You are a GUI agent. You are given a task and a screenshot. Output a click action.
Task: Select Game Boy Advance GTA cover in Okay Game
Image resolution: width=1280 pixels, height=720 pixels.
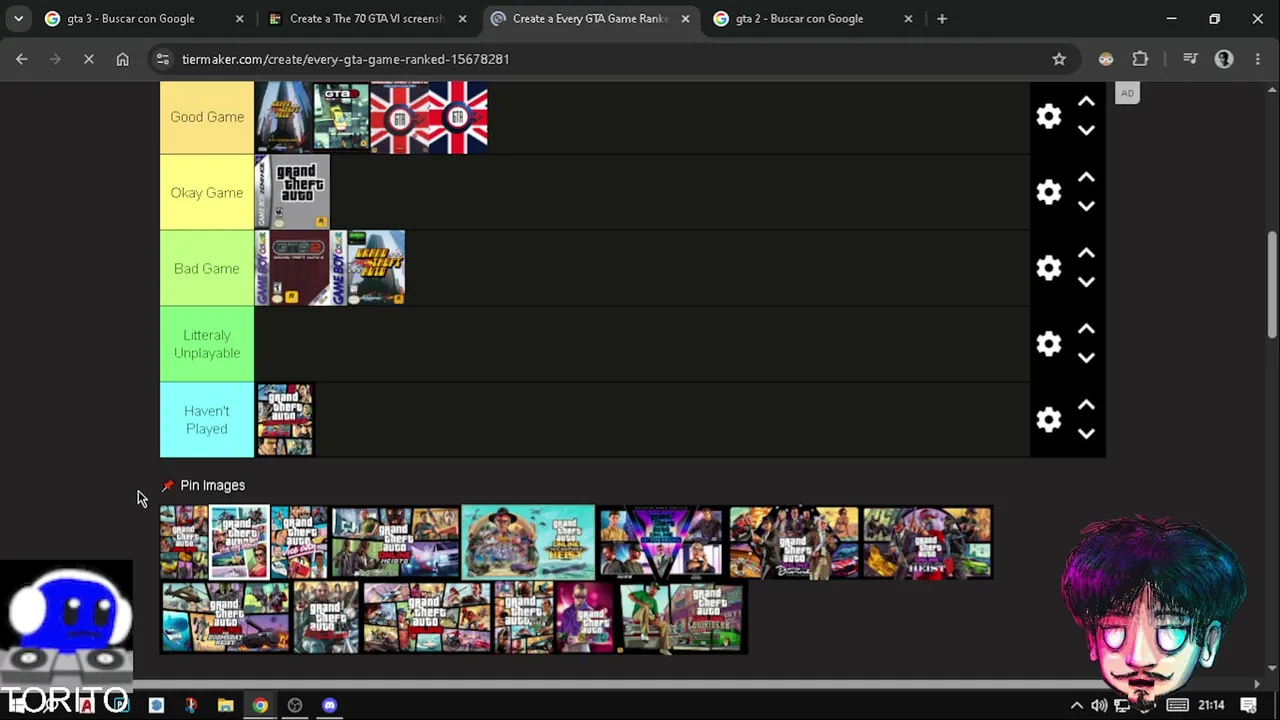click(x=293, y=192)
